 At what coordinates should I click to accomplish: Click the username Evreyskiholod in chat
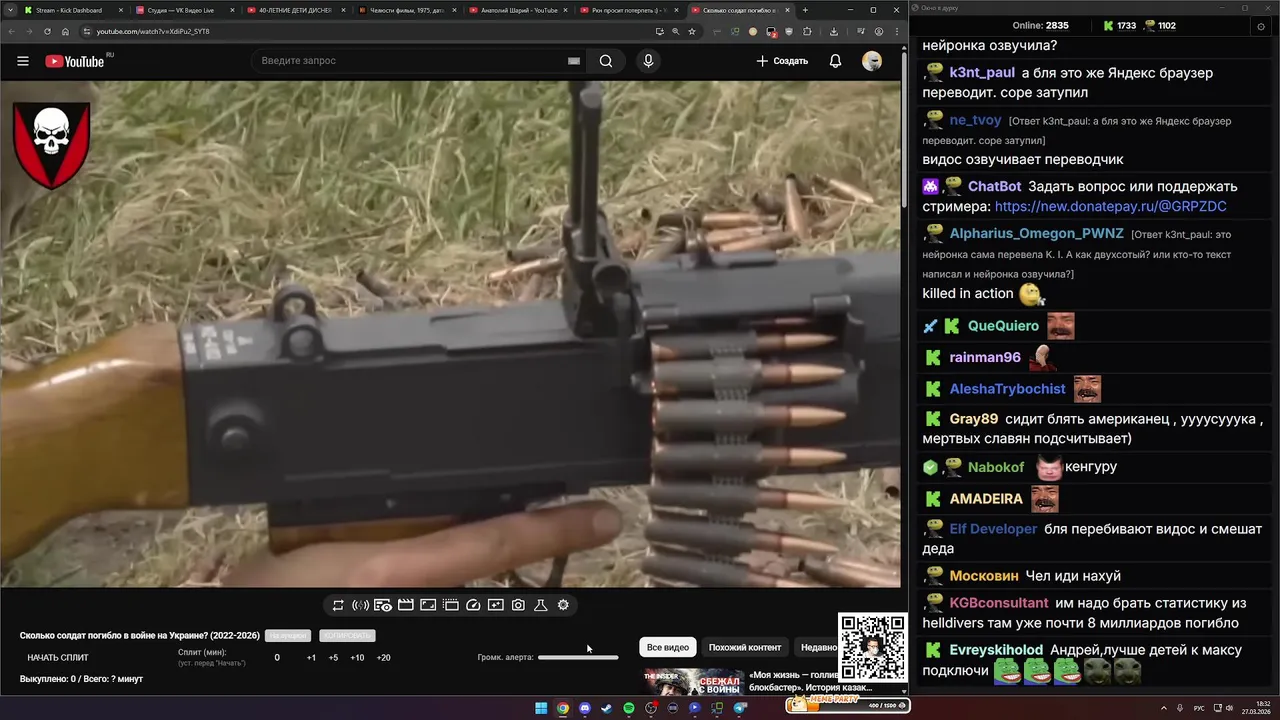coord(996,650)
